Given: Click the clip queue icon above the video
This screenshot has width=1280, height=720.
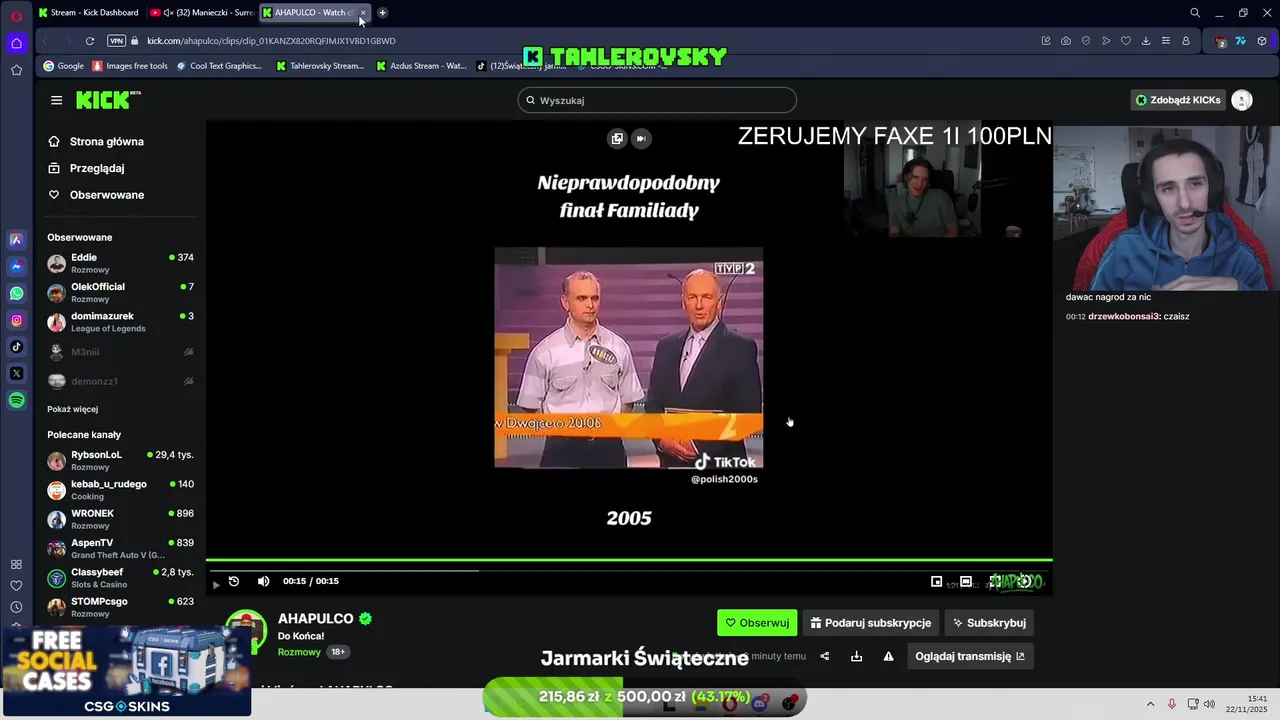Looking at the screenshot, I should (x=617, y=139).
